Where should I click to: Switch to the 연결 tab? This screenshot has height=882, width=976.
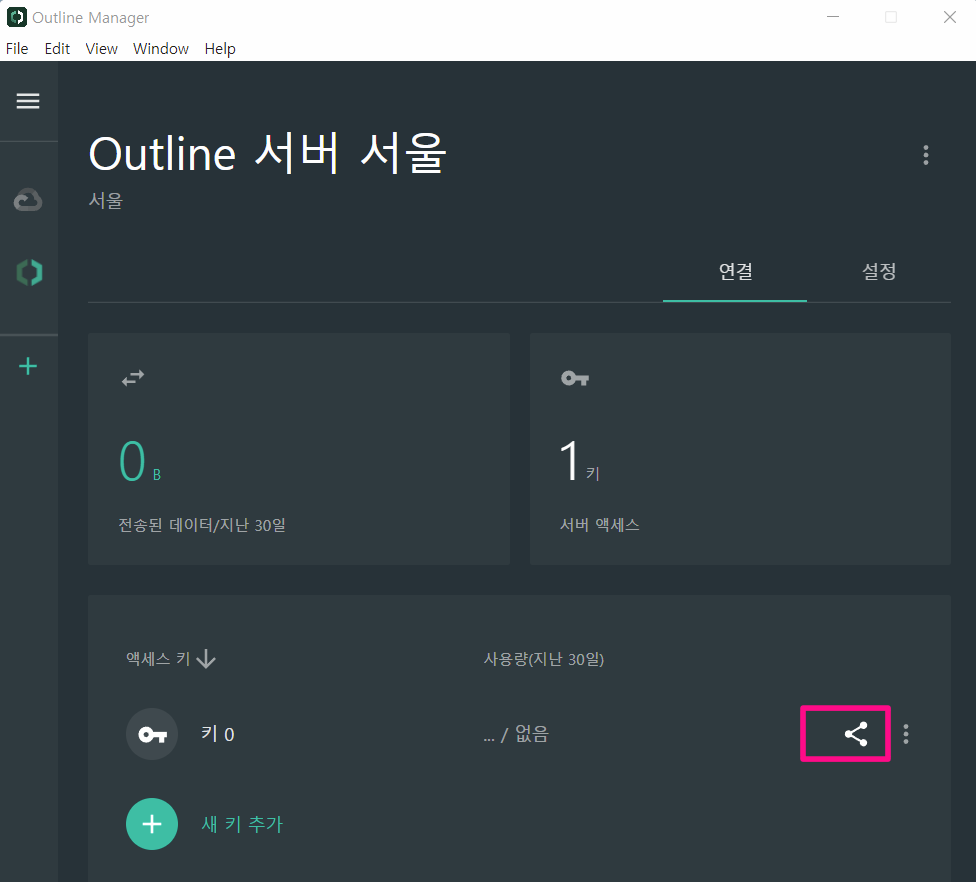pos(735,271)
